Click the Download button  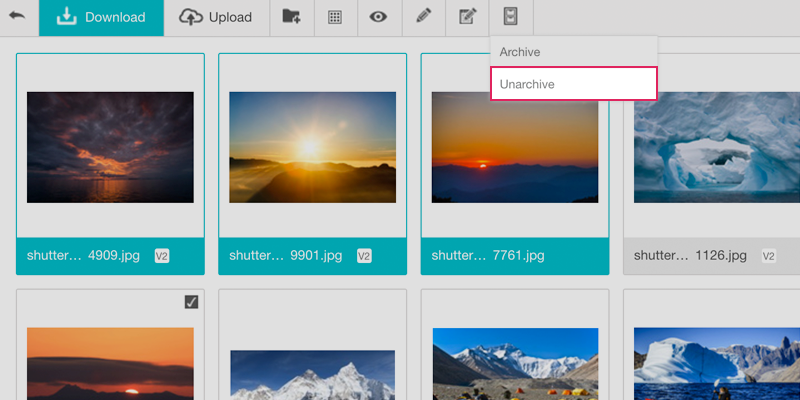[x=101, y=17]
